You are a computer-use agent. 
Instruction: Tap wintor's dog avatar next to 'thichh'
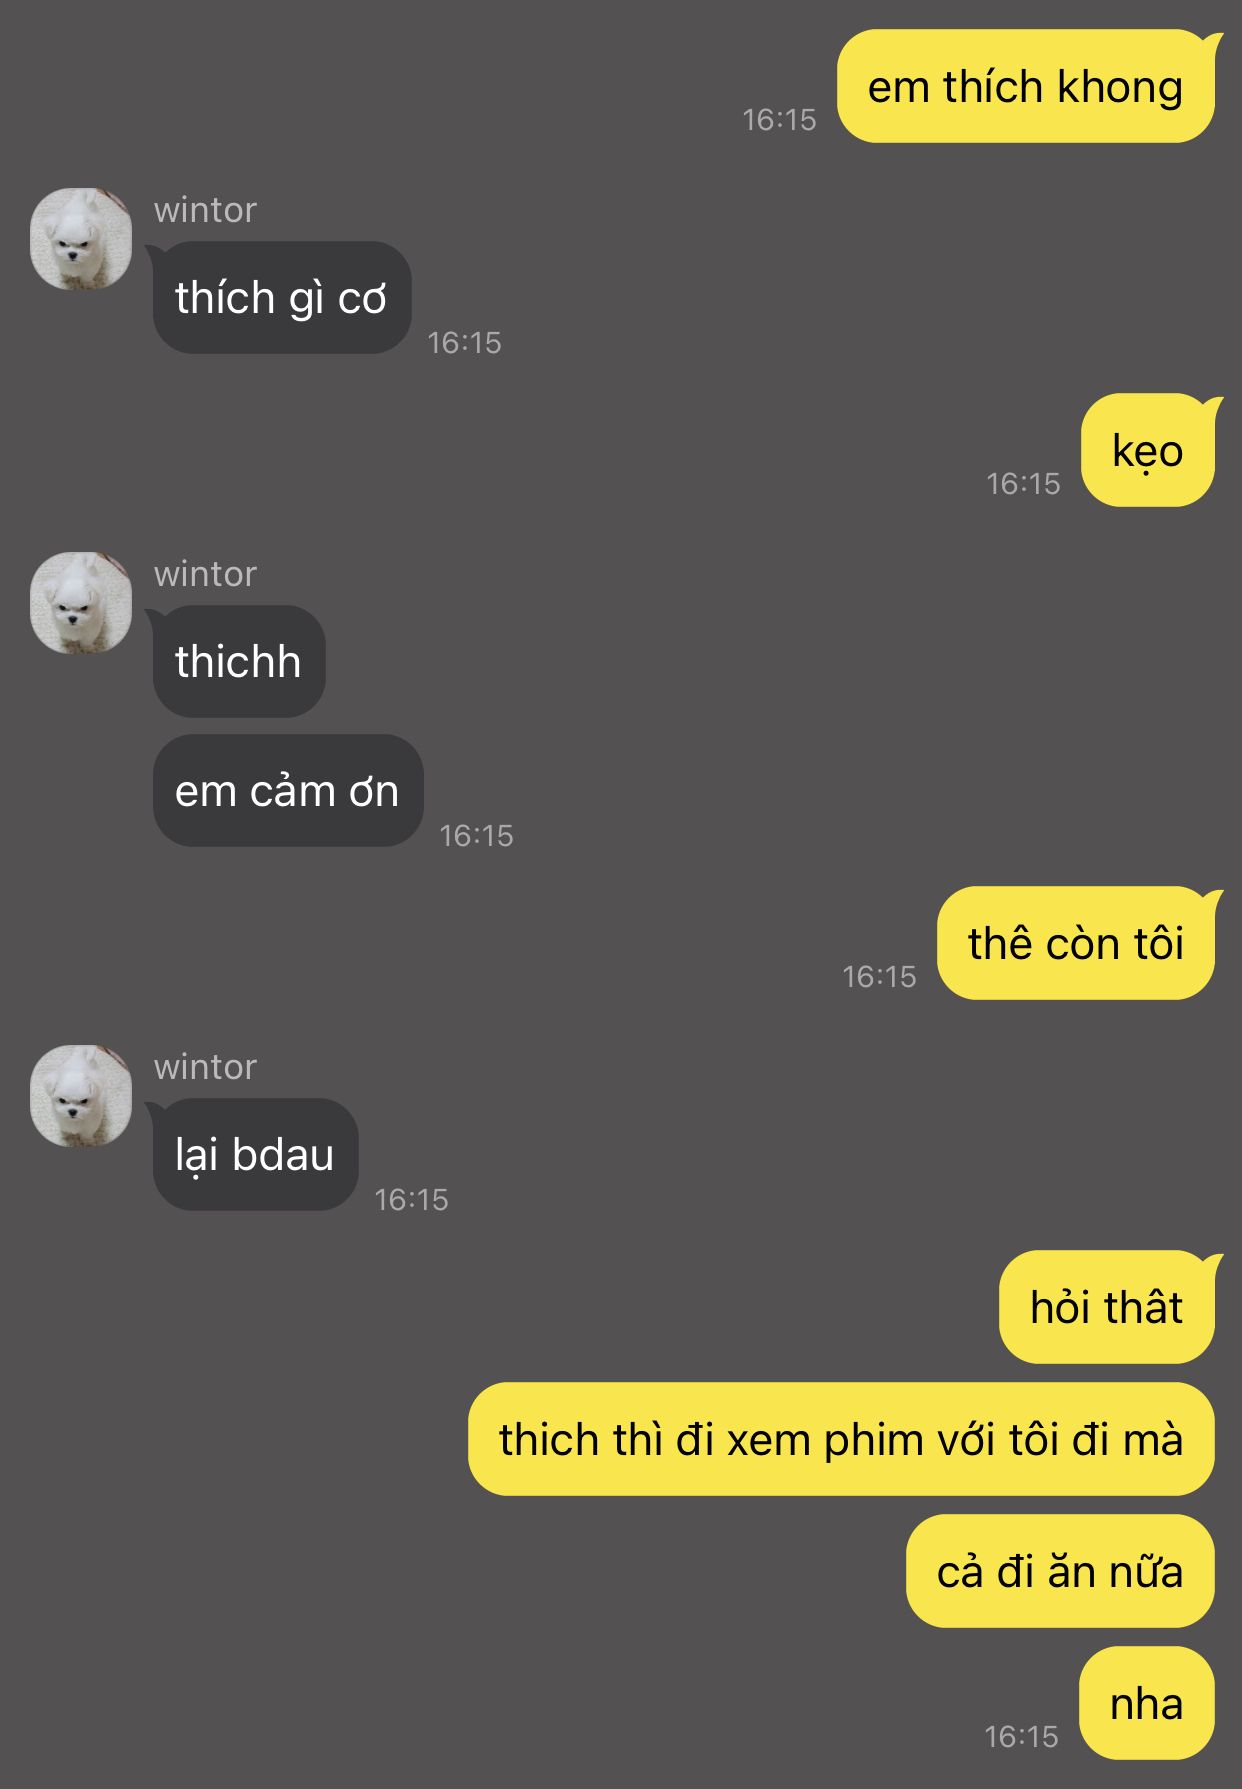[x=81, y=602]
